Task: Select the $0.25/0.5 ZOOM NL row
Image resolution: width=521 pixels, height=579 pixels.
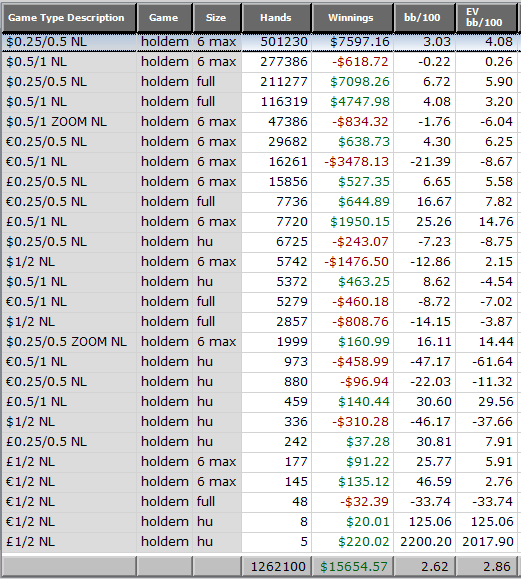Action: point(260,342)
